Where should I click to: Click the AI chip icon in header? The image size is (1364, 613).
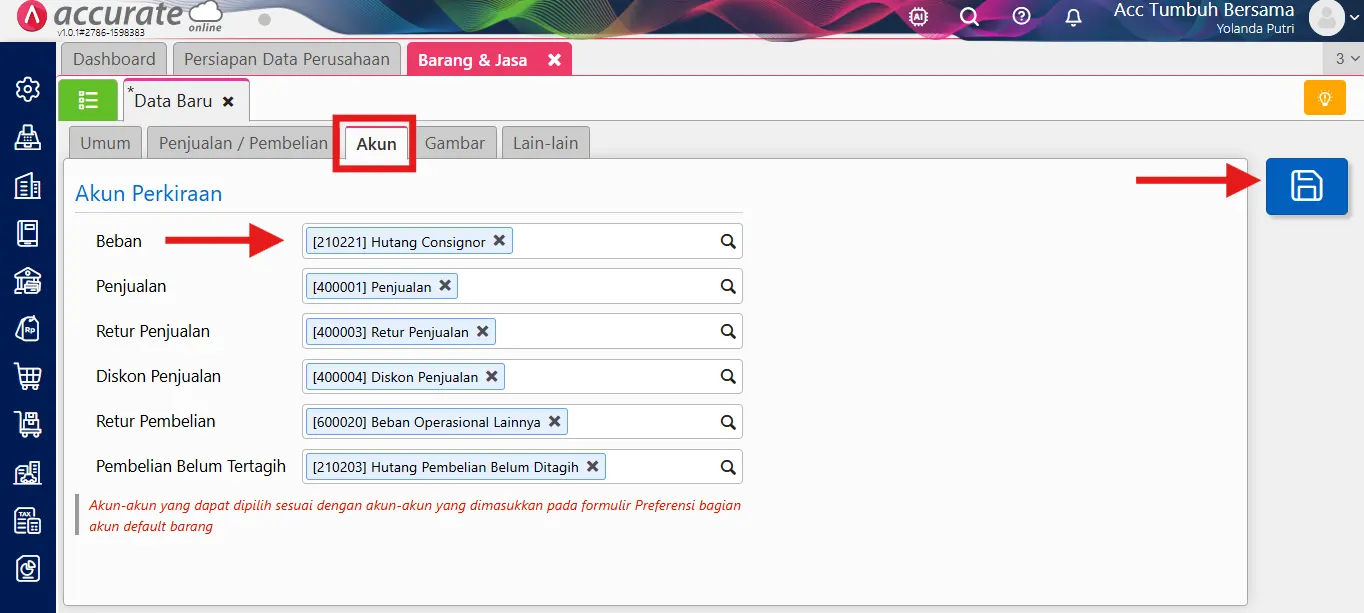click(x=917, y=17)
